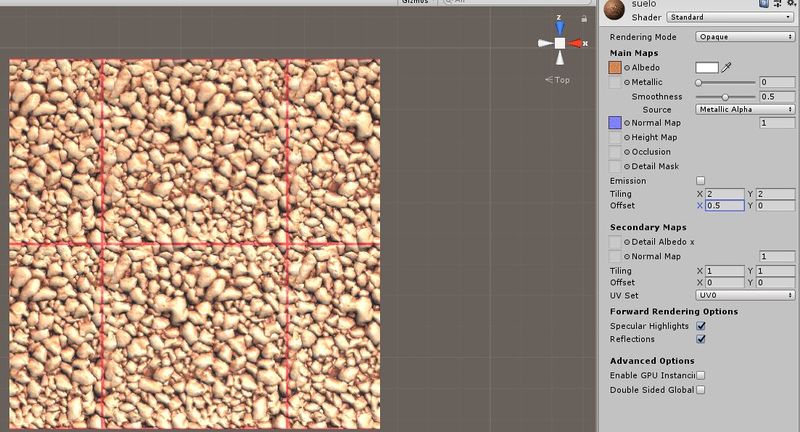
Task: Open the blue help reference icon
Action: tap(764, 4)
